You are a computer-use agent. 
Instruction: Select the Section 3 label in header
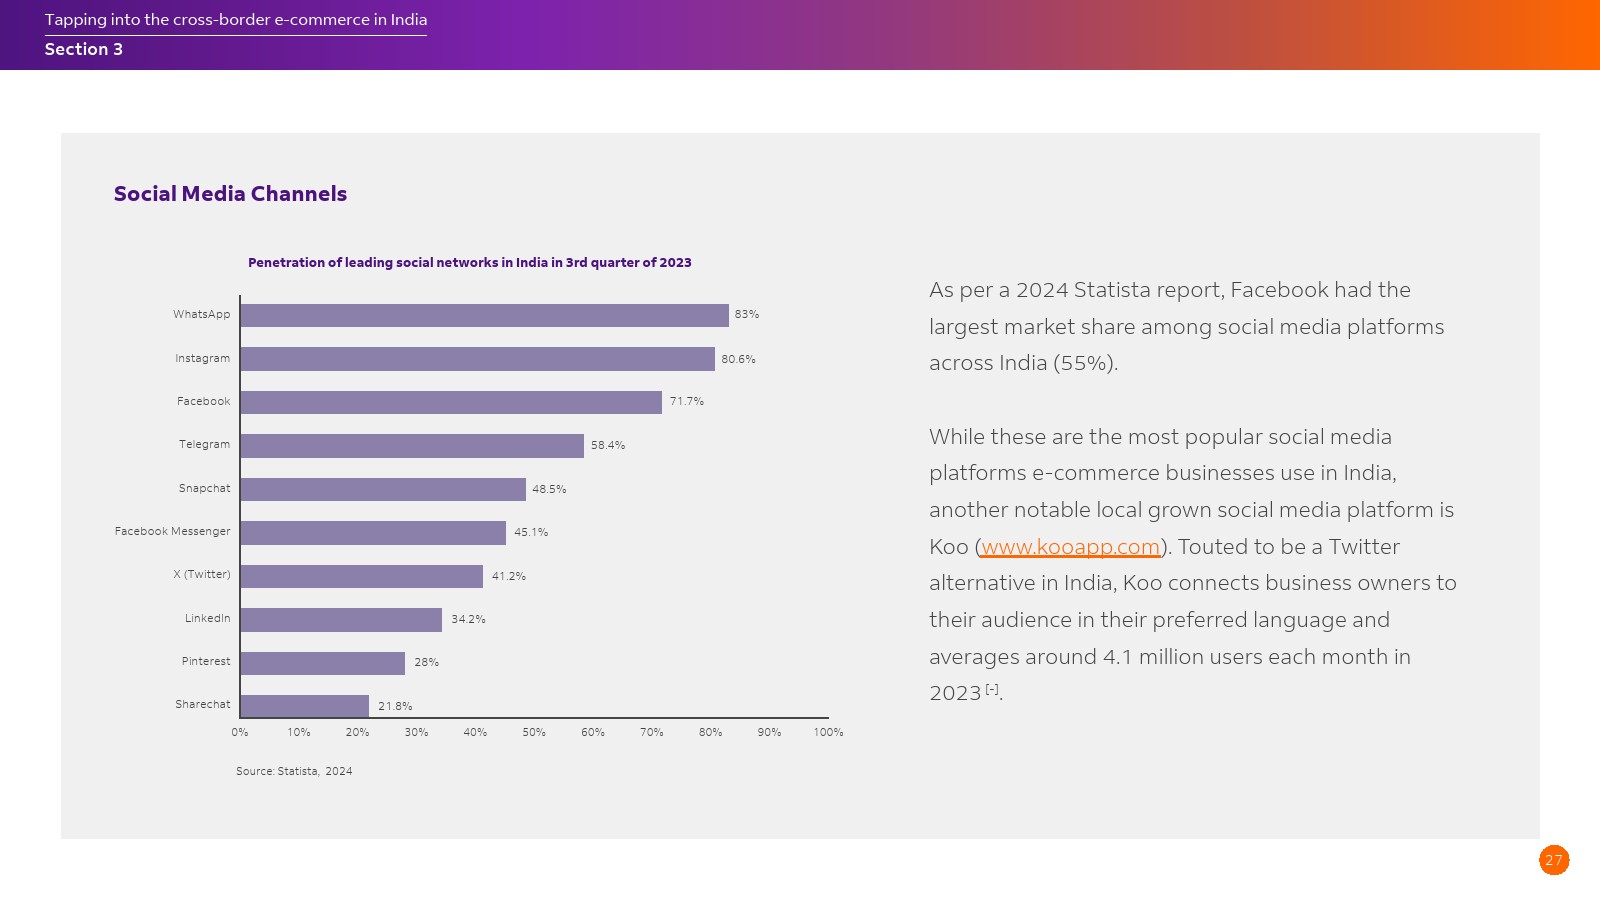(83, 50)
